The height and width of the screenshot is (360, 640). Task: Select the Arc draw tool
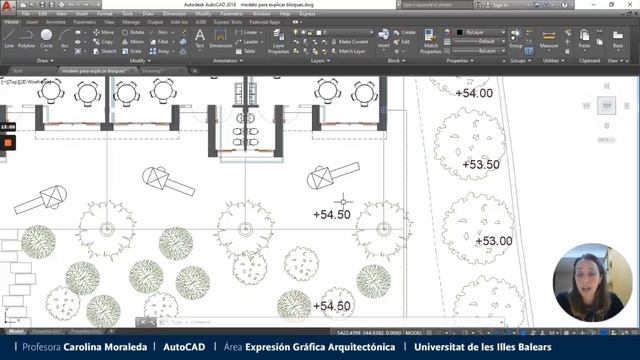pos(64,39)
